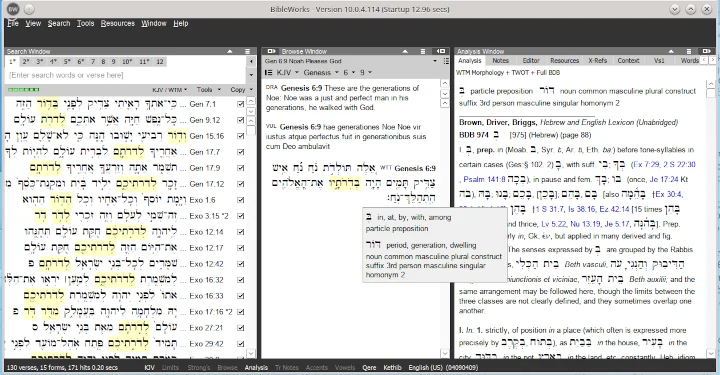Open the Search menu
Image resolution: width=720 pixels, height=375 pixels.
(59, 23)
